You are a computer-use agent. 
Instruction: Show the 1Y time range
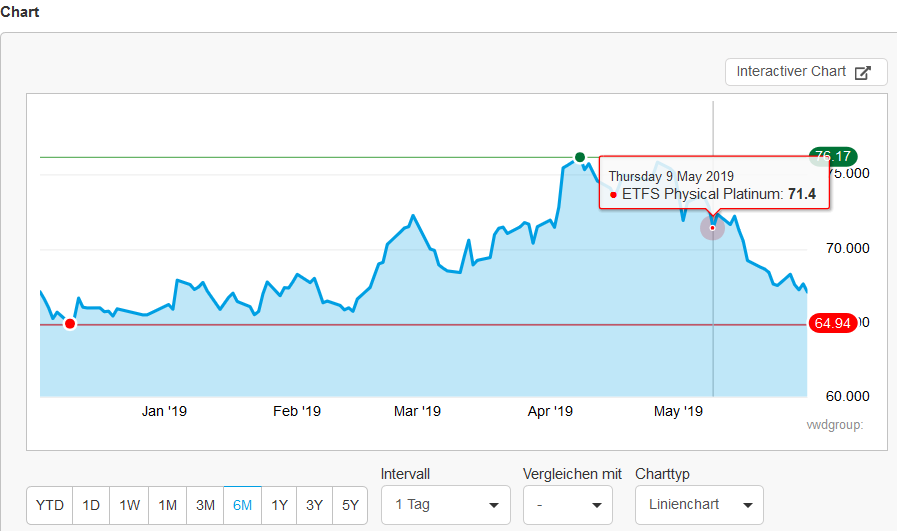(x=279, y=505)
